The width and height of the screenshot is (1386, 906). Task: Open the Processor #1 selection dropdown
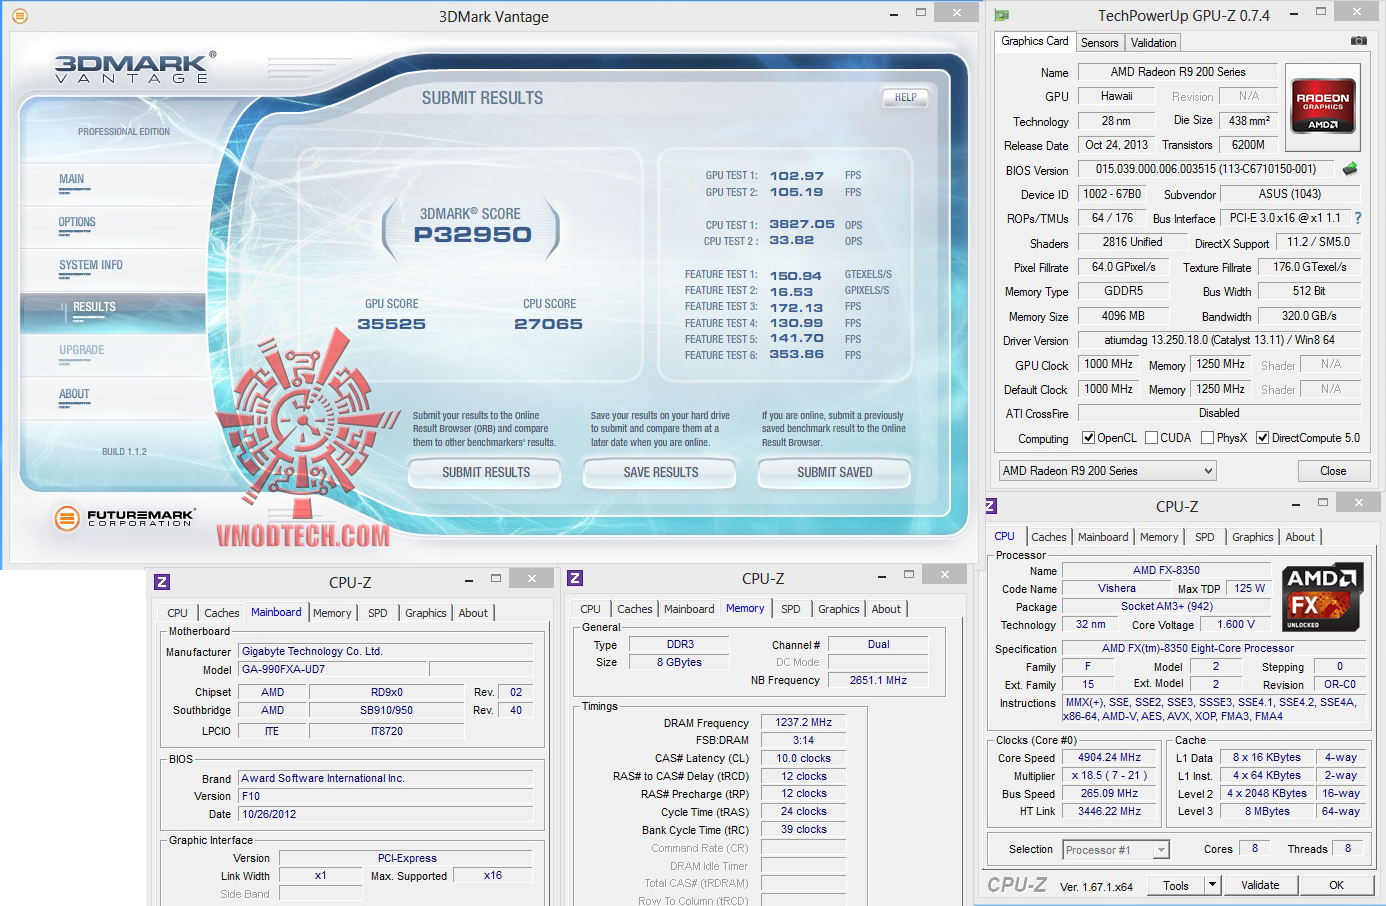1115,850
